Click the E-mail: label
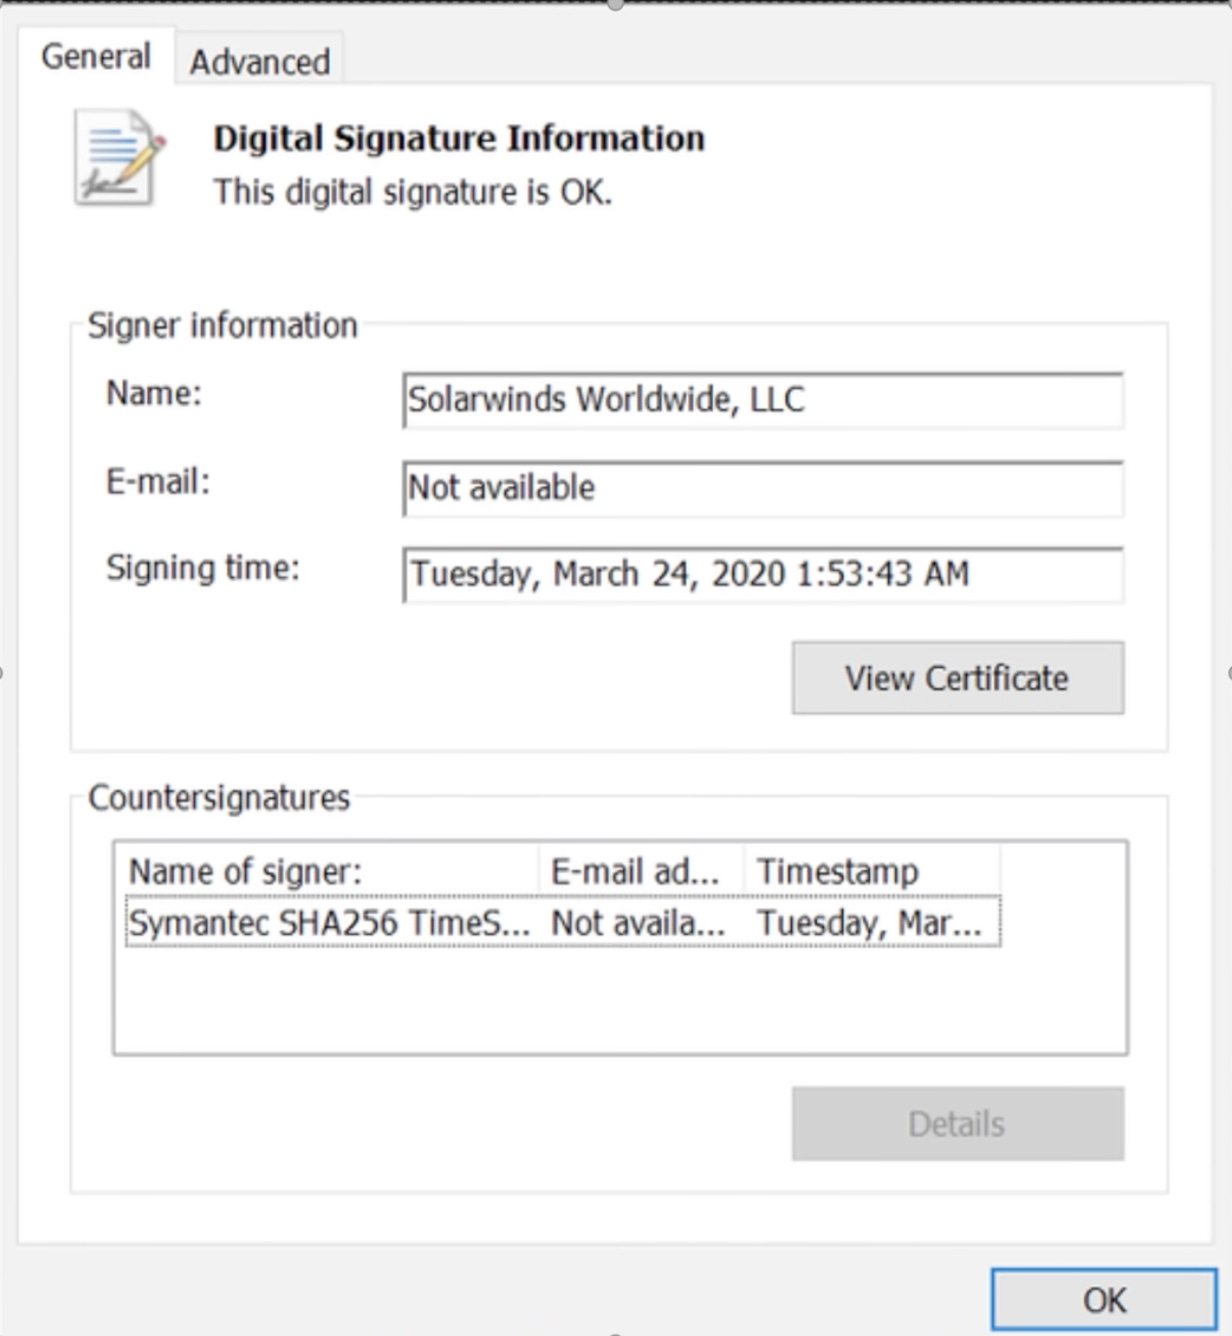 pyautogui.click(x=158, y=481)
